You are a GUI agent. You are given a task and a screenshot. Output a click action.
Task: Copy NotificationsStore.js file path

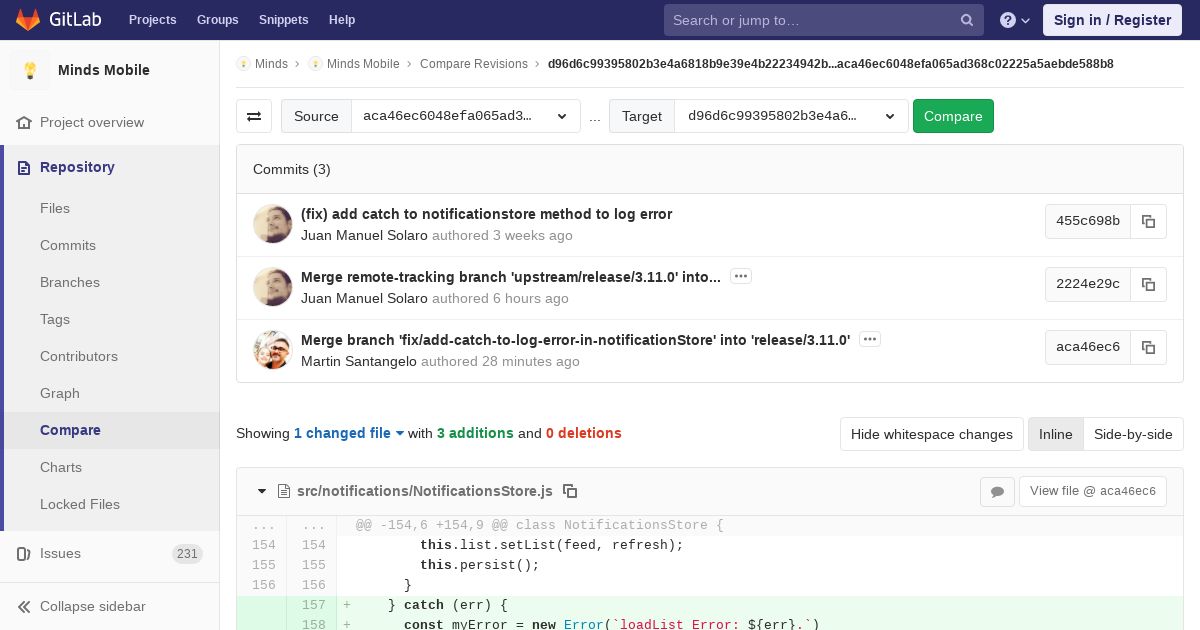(x=570, y=491)
